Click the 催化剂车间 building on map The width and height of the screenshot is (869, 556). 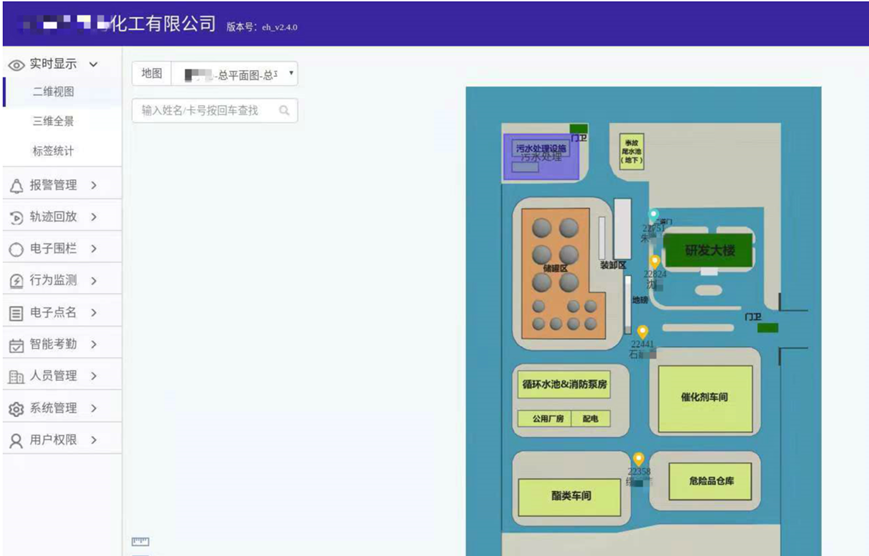point(705,399)
